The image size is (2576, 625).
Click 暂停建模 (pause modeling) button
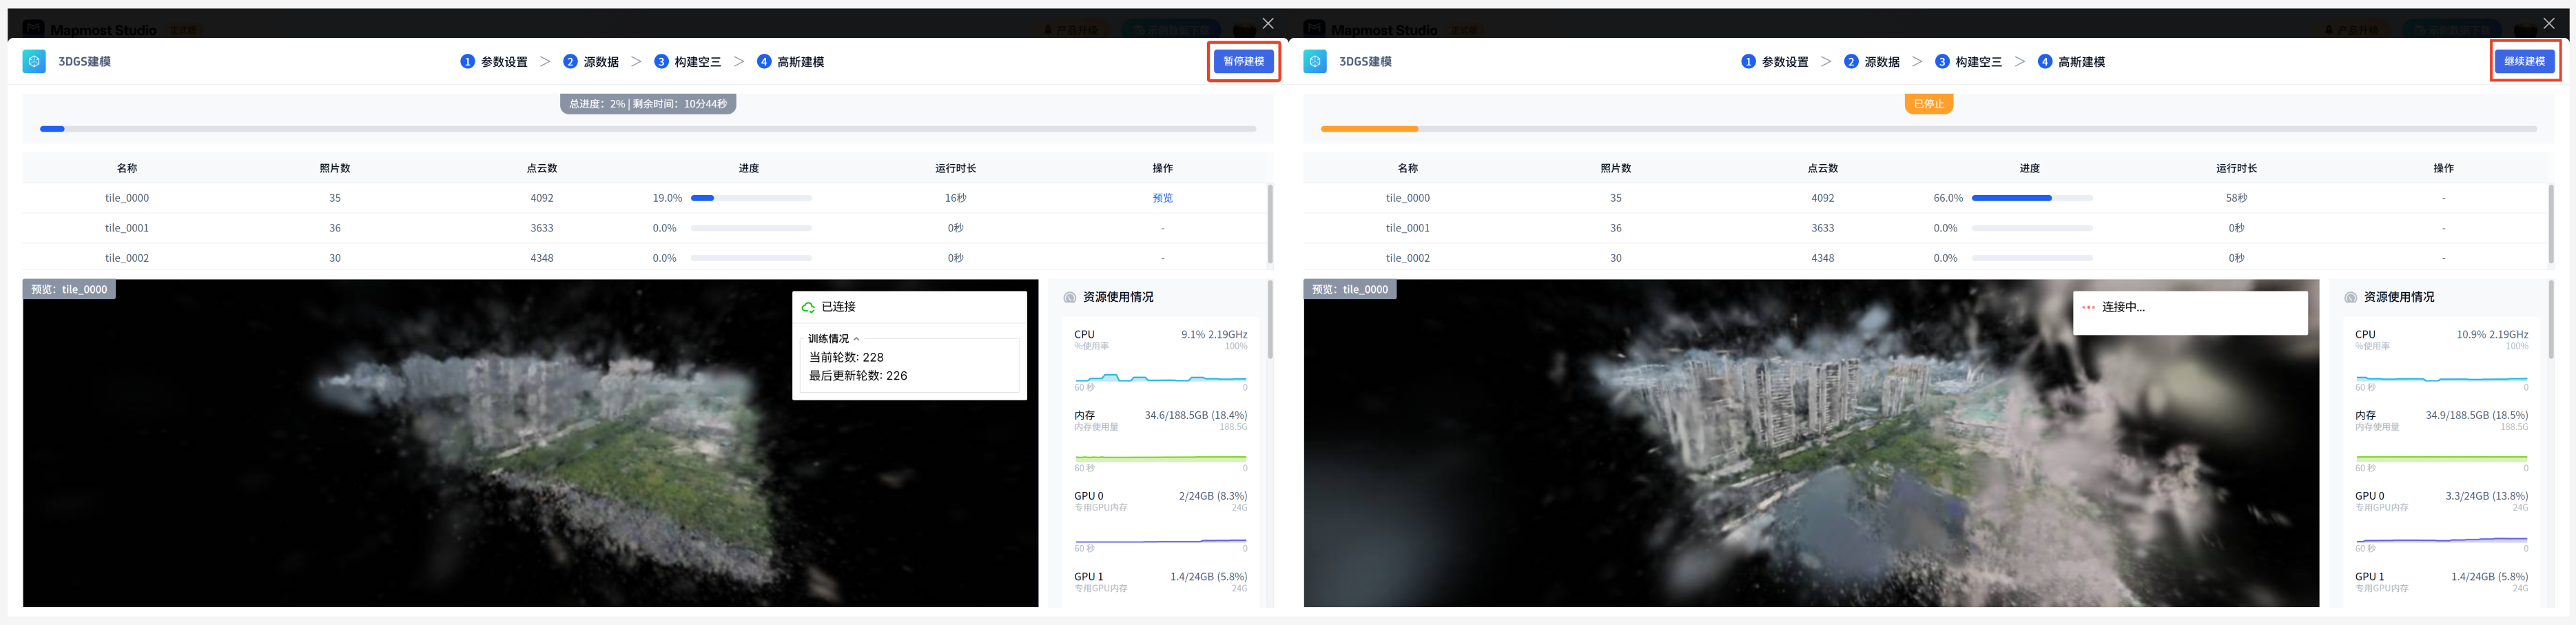pyautogui.click(x=1243, y=61)
